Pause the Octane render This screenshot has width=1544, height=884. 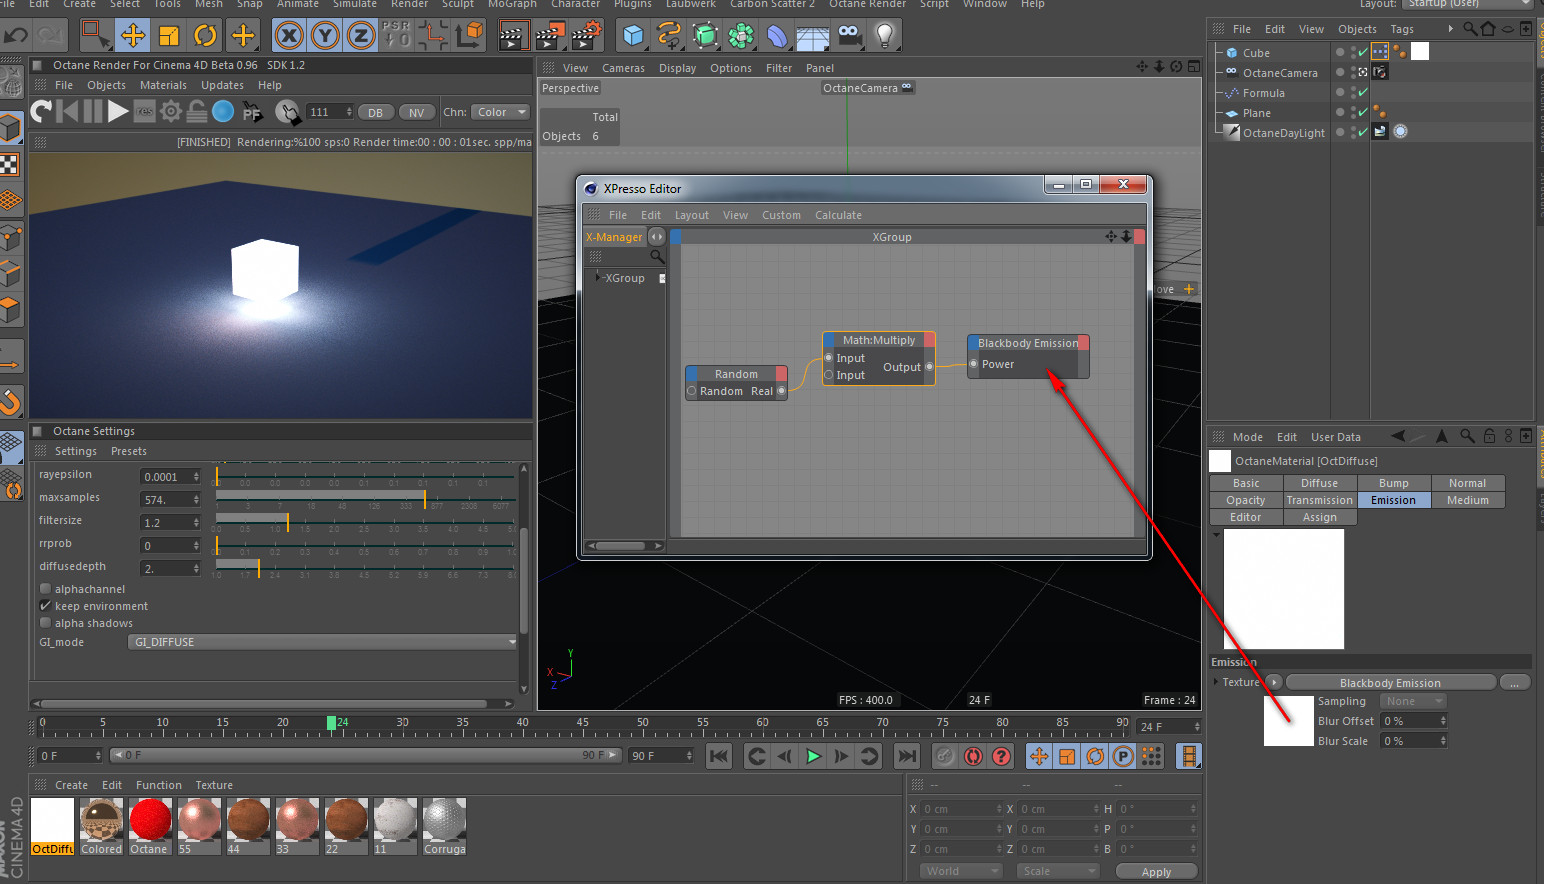point(93,111)
